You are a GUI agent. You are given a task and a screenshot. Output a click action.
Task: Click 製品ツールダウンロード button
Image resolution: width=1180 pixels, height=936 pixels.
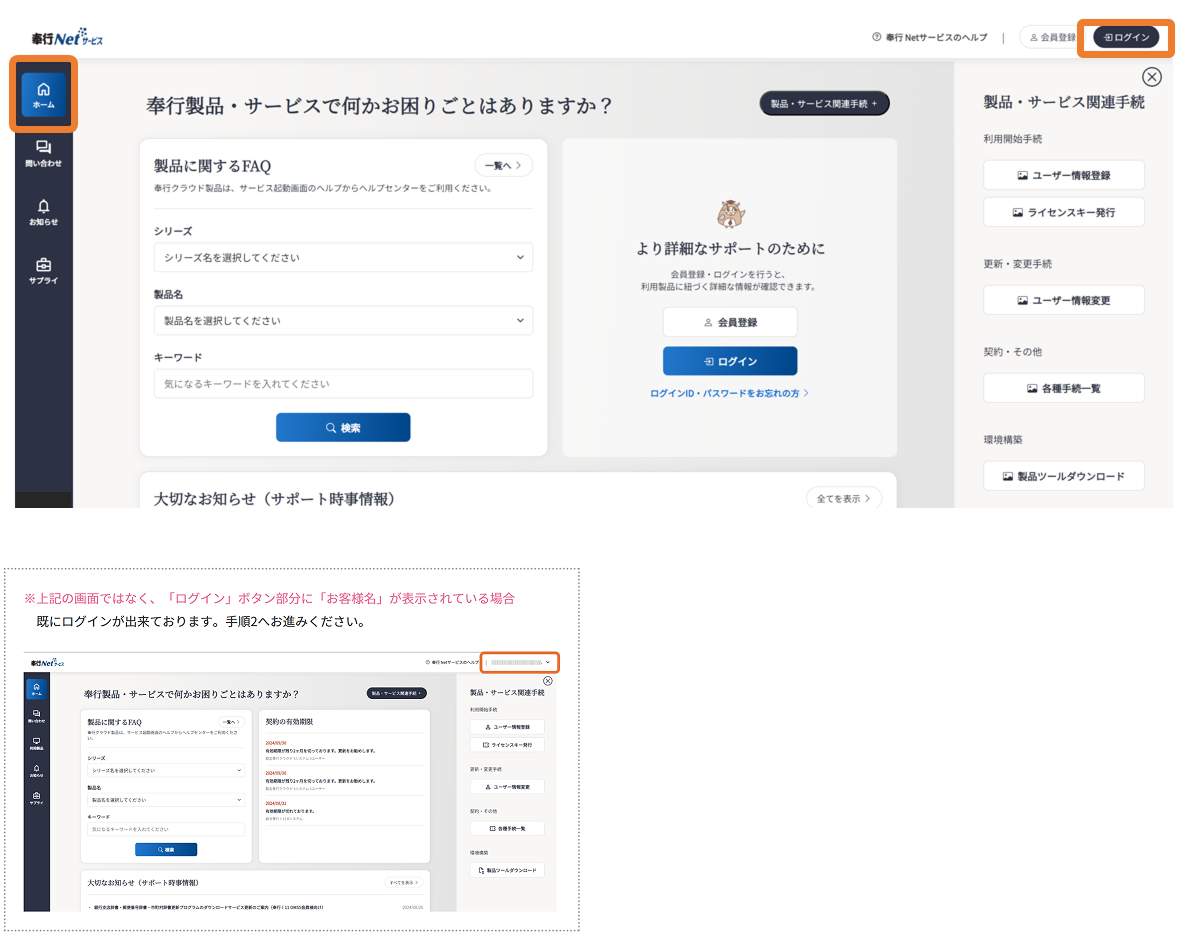tap(1063, 476)
